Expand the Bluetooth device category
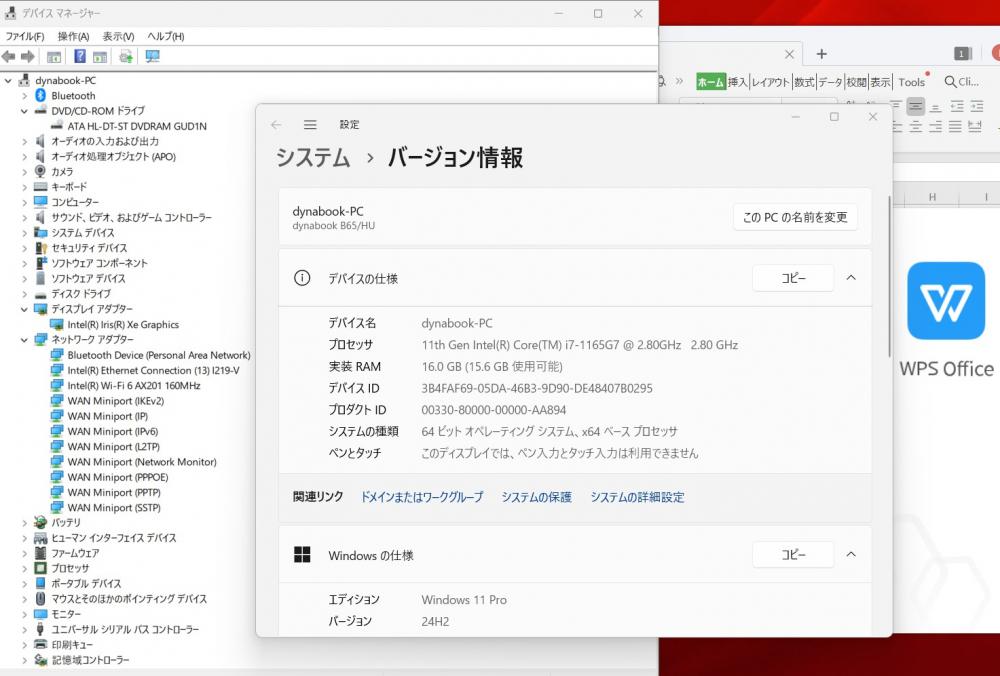This screenshot has height=676, width=1000. click(25, 96)
